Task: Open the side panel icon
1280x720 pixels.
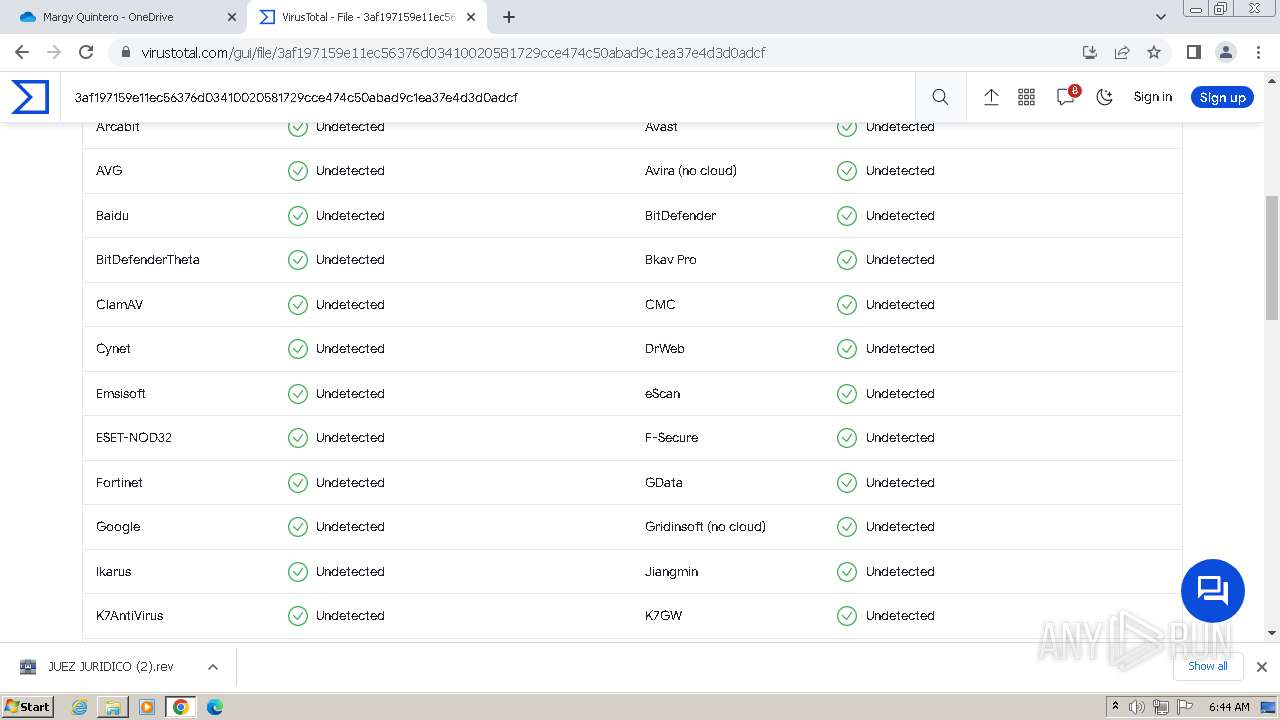Action: coord(1193,52)
